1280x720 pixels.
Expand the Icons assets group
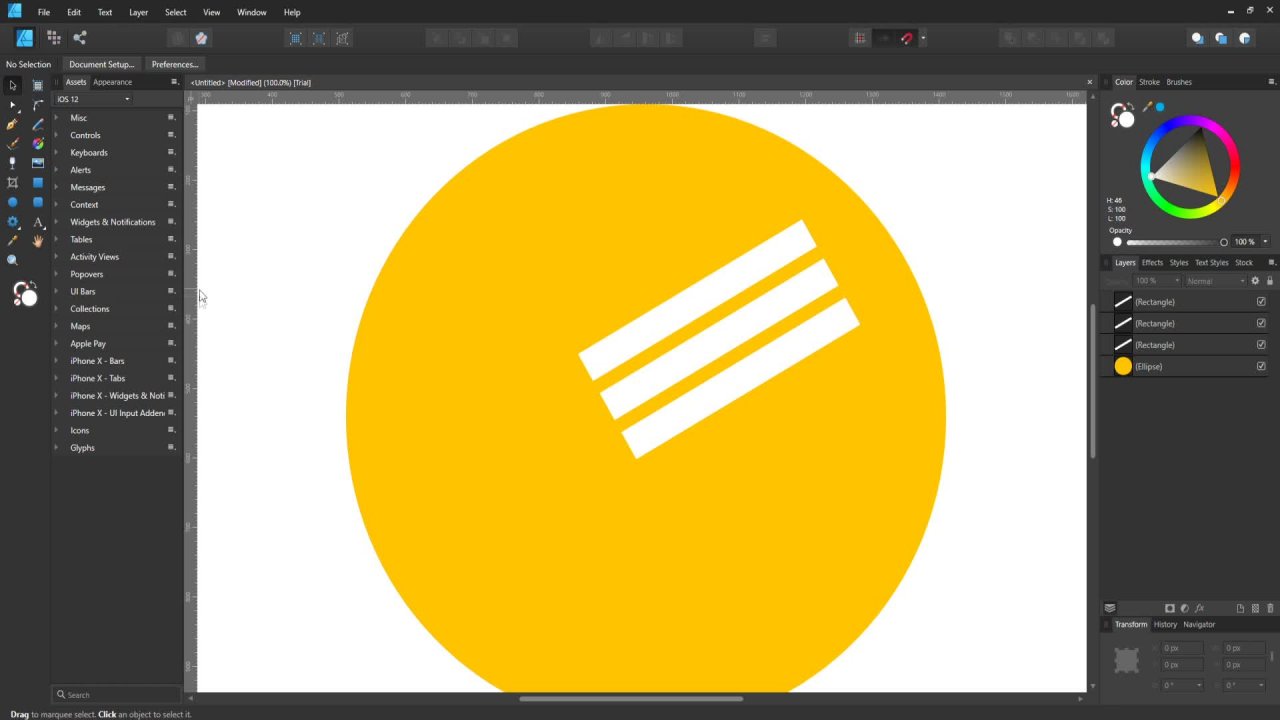click(56, 430)
